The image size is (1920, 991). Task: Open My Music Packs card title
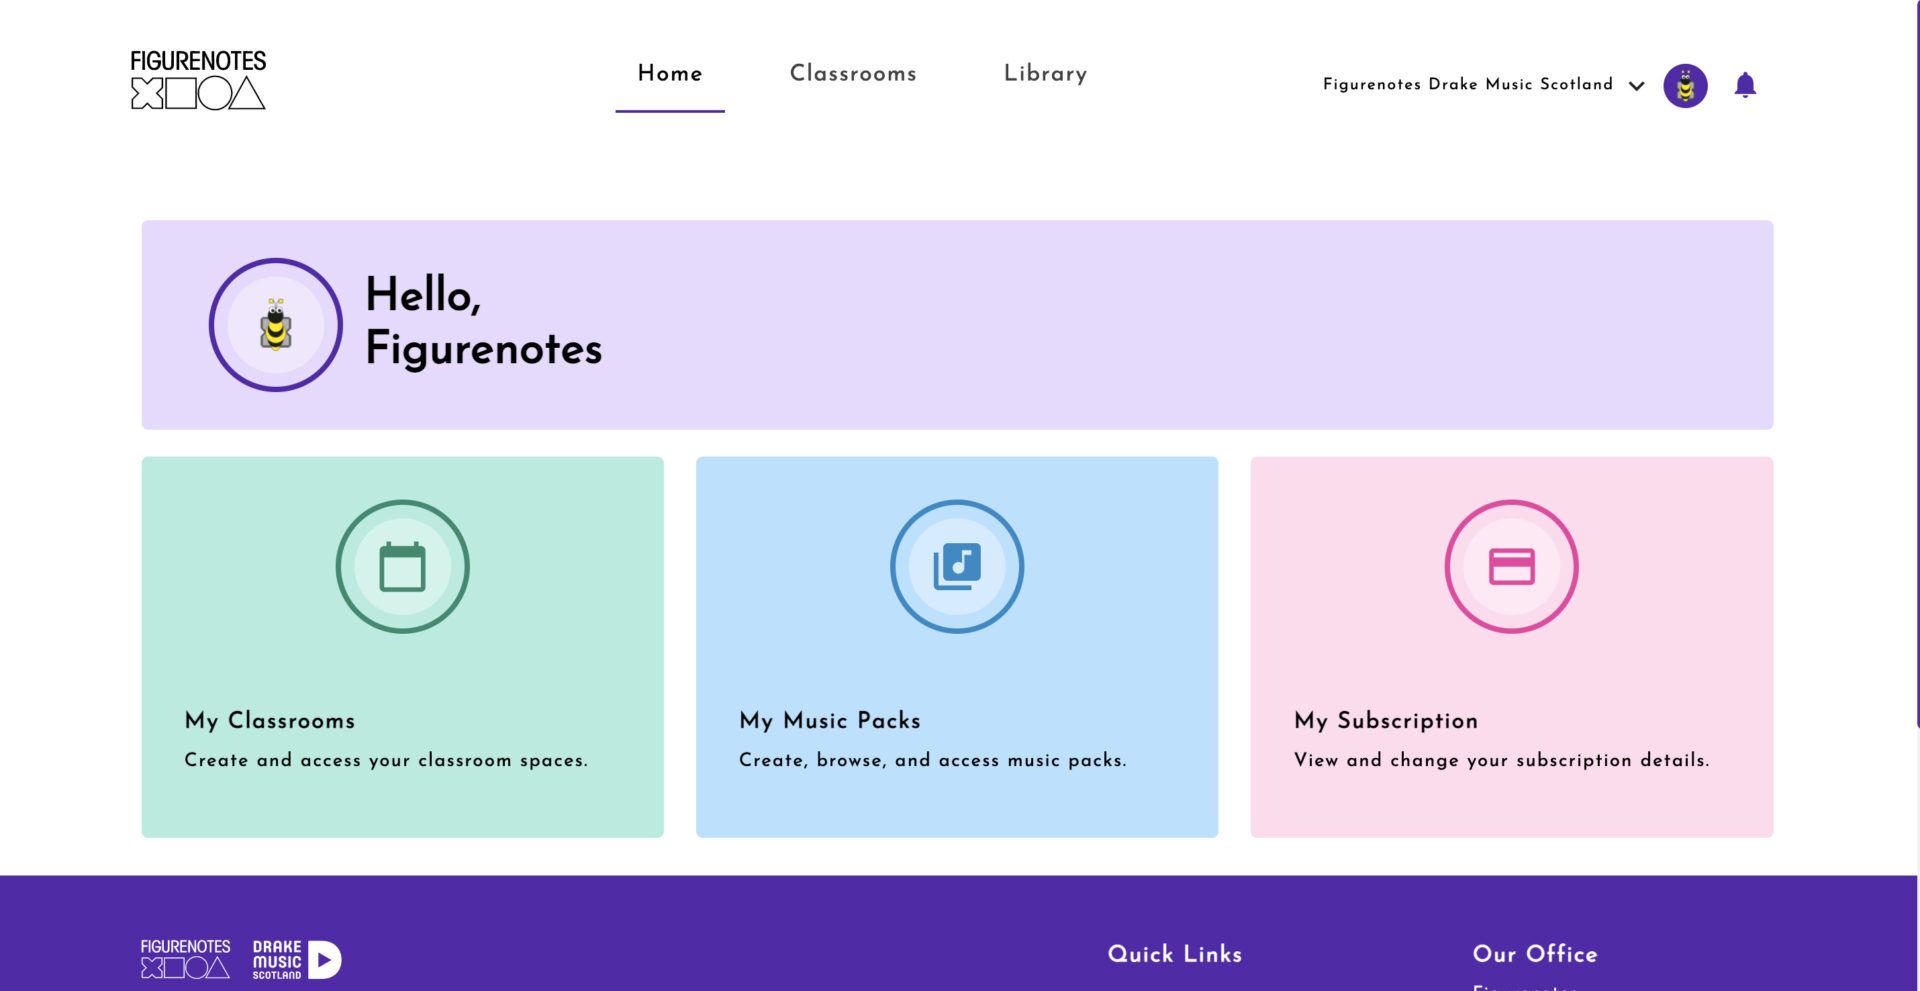(830, 721)
